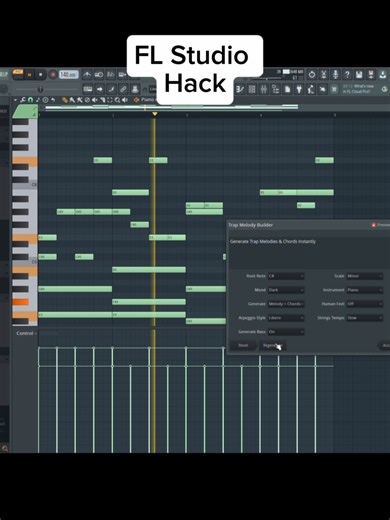The height and width of the screenshot is (520, 390).
Task: Open piano roll wrench tools menu
Action: (23, 100)
